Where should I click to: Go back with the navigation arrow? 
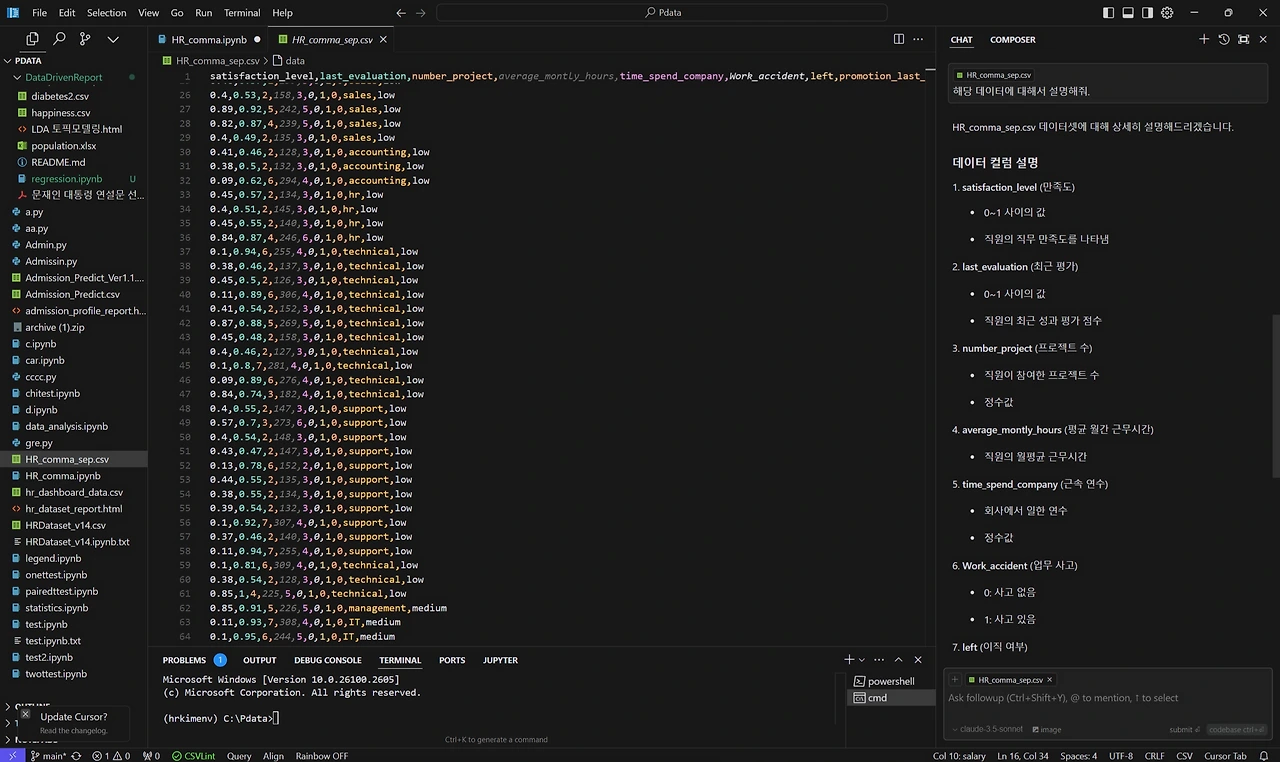pyautogui.click(x=401, y=13)
